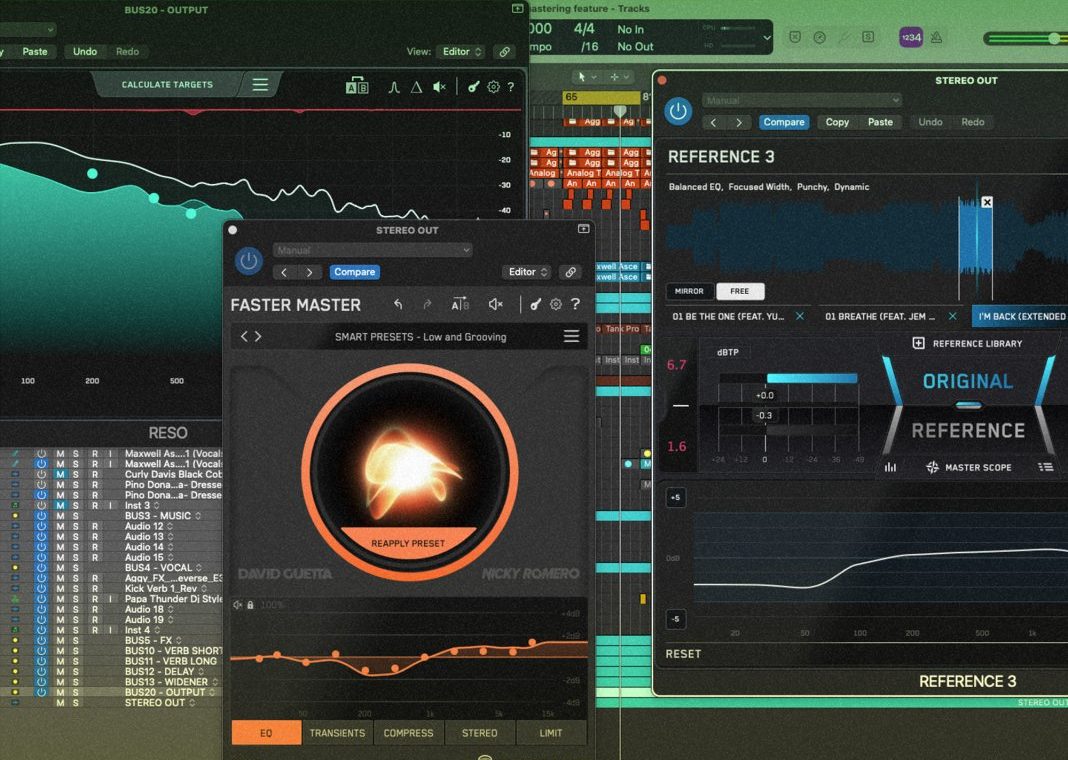Click the key license icon in RESO toolbar

point(473,86)
